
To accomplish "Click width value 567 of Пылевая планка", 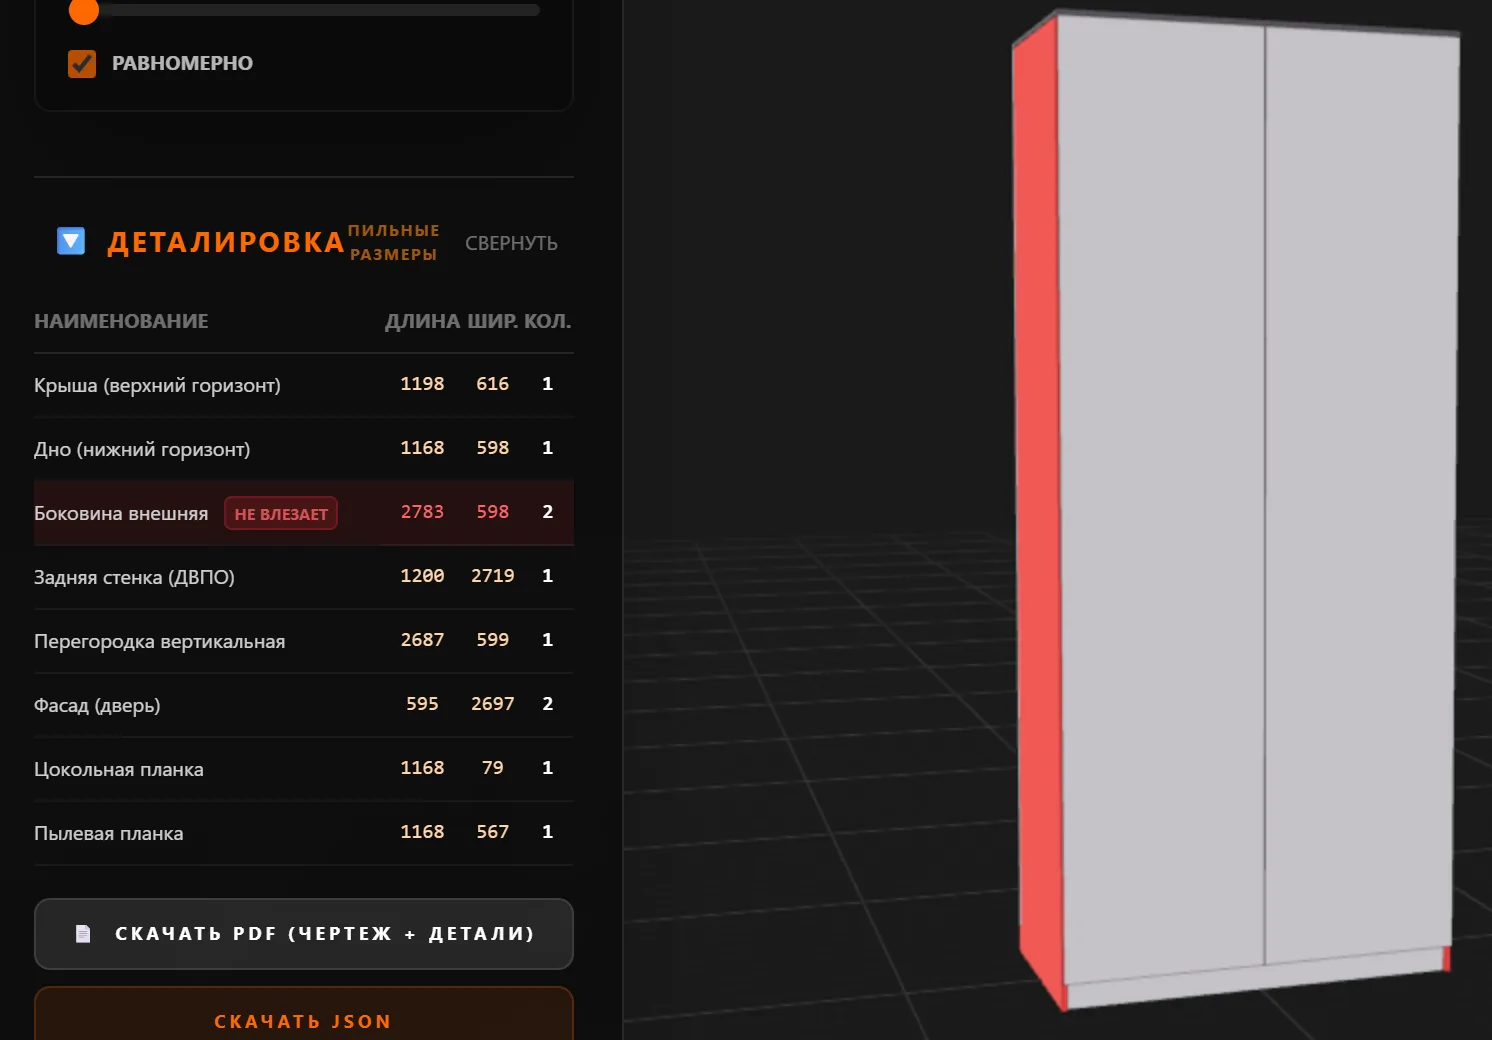I will click(x=493, y=832).
